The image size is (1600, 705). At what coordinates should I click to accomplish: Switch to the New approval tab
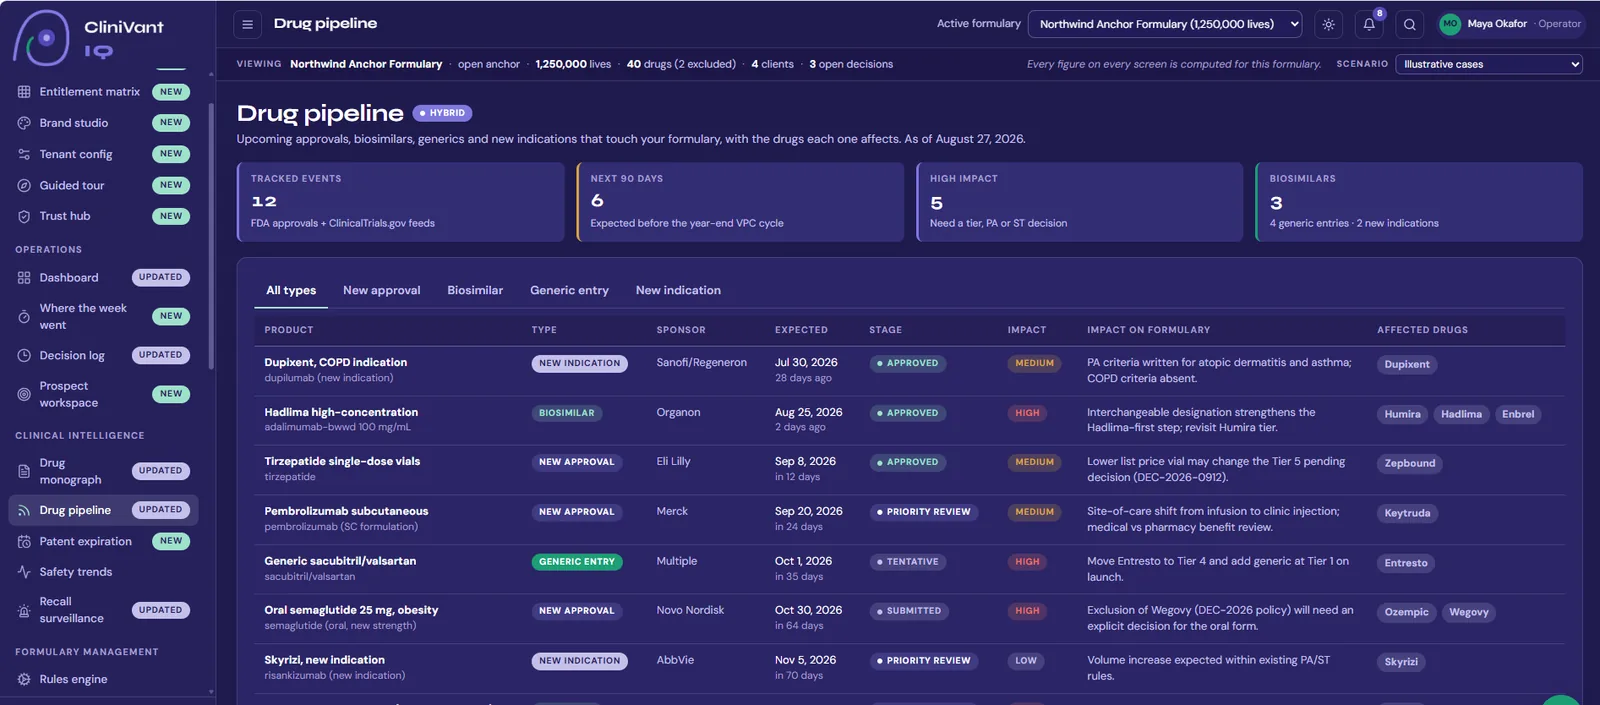[382, 290]
